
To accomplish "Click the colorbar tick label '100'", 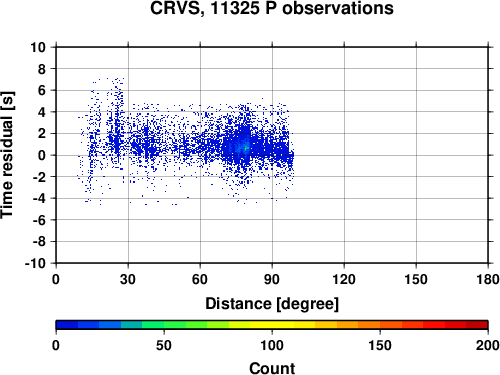I will click(272, 345).
